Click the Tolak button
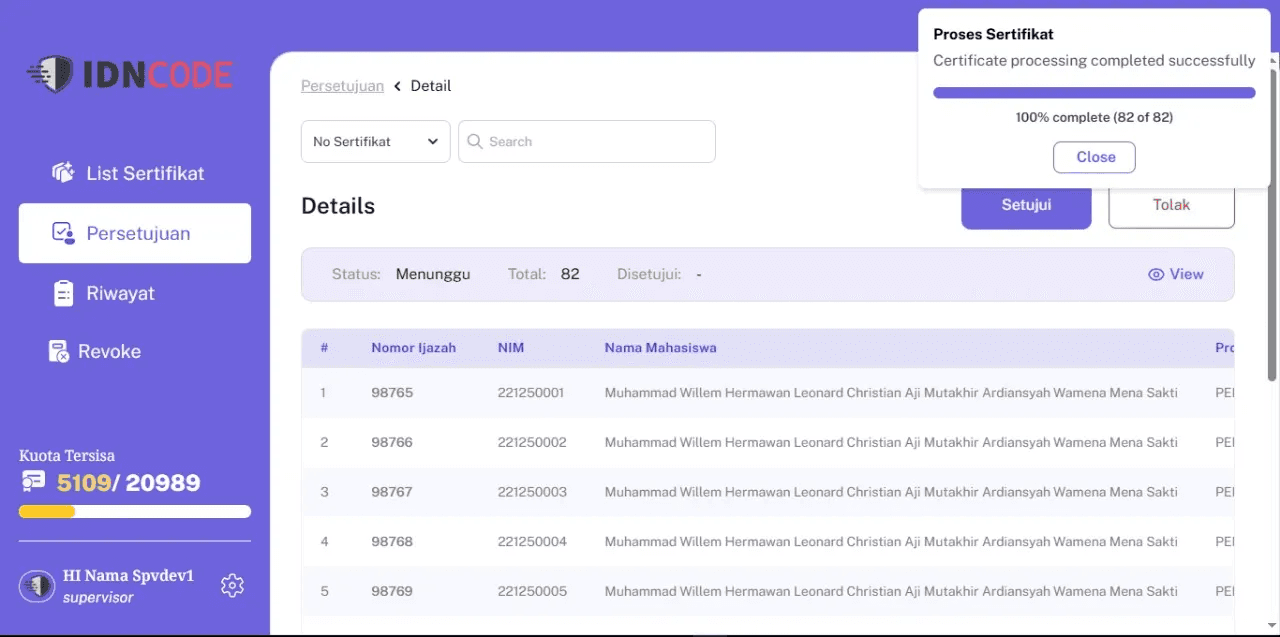Viewport: 1280px width, 637px height. (x=1171, y=205)
